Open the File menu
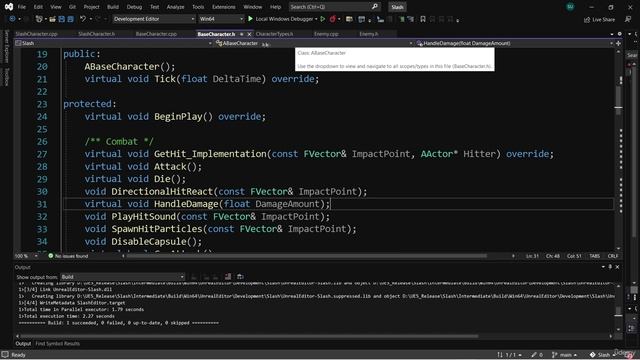This screenshot has width=640, height=360. [22, 7]
